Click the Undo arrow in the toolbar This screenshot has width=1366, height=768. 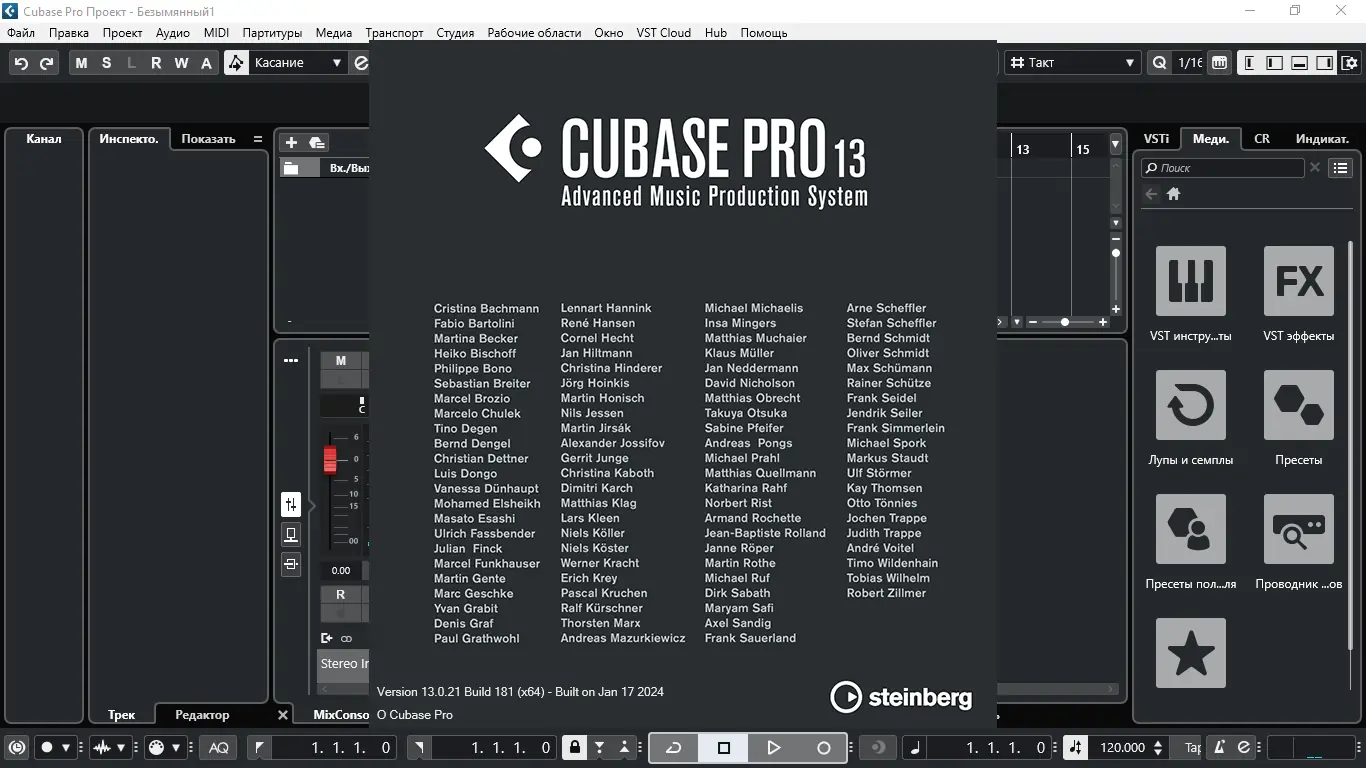(21, 63)
